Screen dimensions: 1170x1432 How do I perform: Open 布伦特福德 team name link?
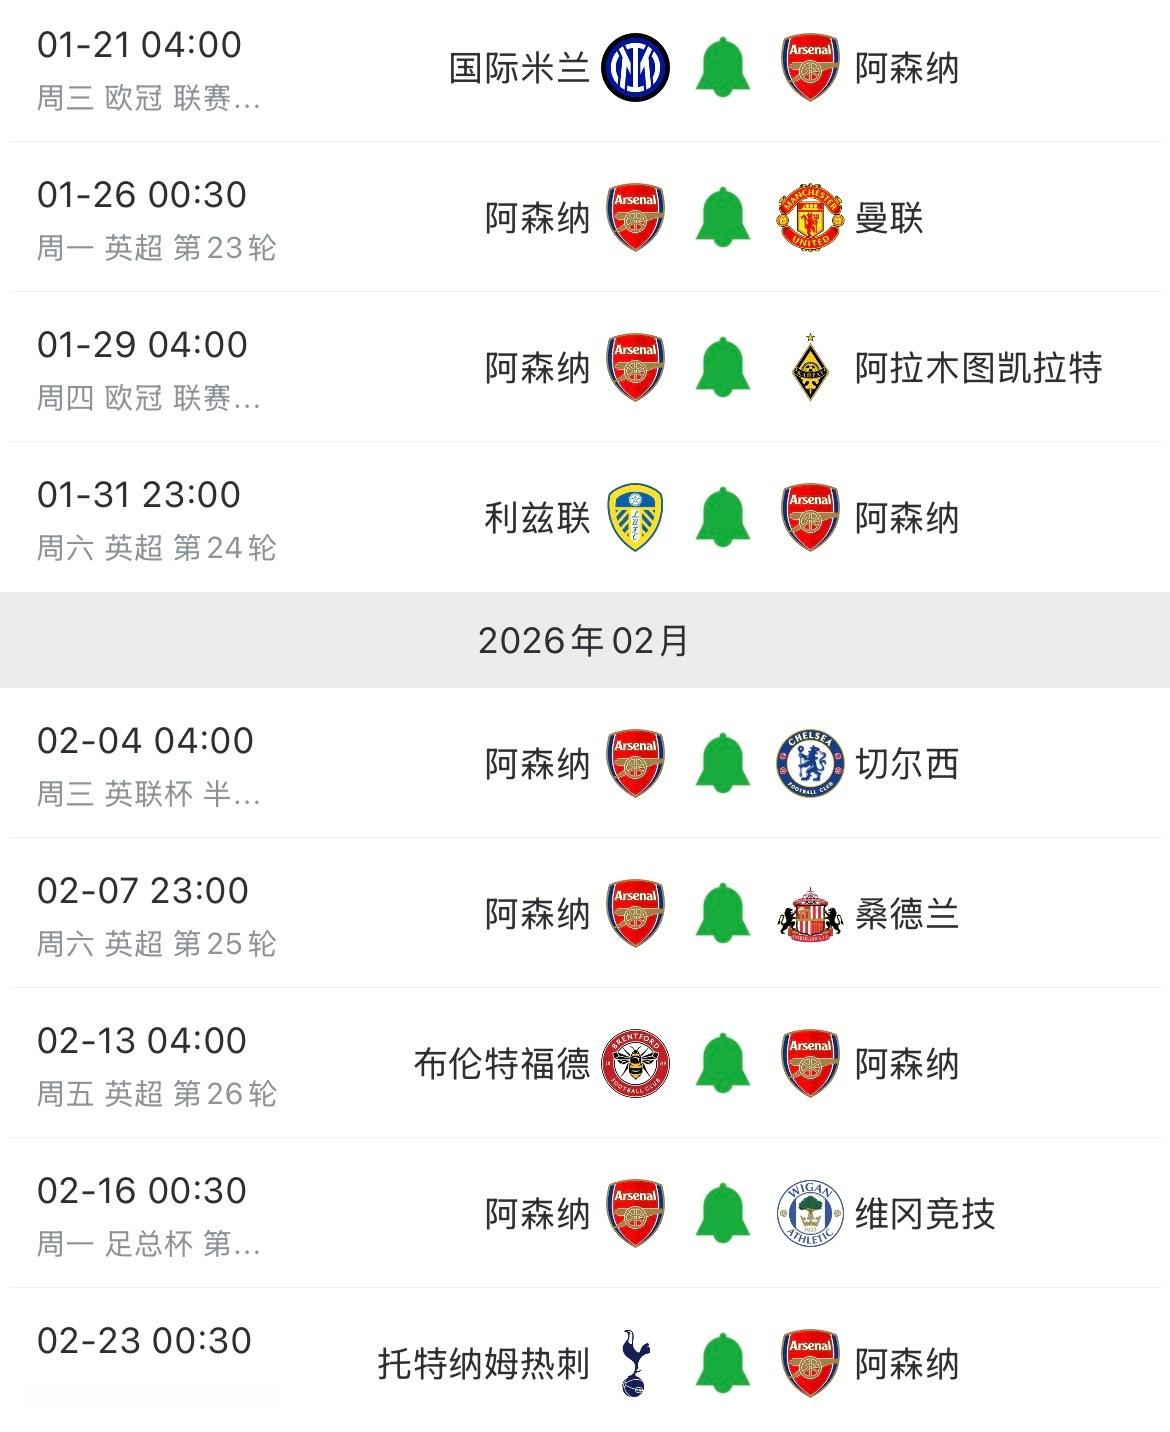click(502, 1064)
